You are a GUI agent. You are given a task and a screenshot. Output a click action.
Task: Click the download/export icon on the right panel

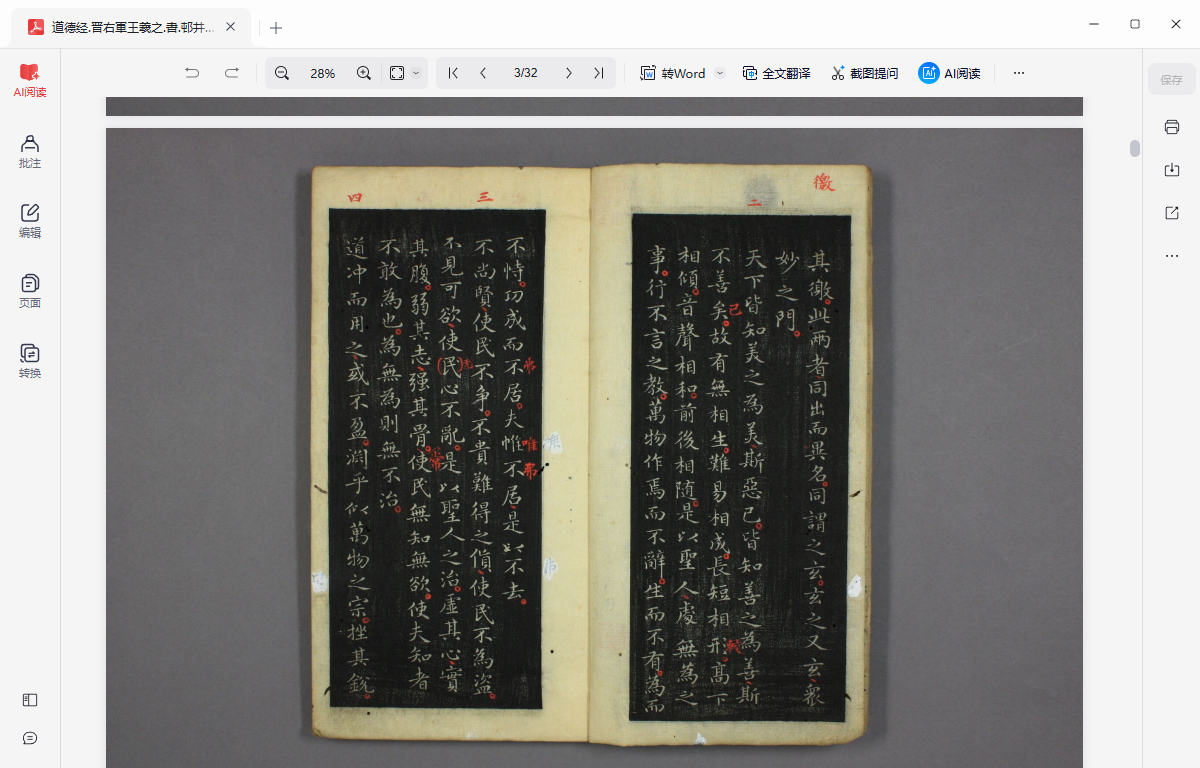pyautogui.click(x=1172, y=170)
